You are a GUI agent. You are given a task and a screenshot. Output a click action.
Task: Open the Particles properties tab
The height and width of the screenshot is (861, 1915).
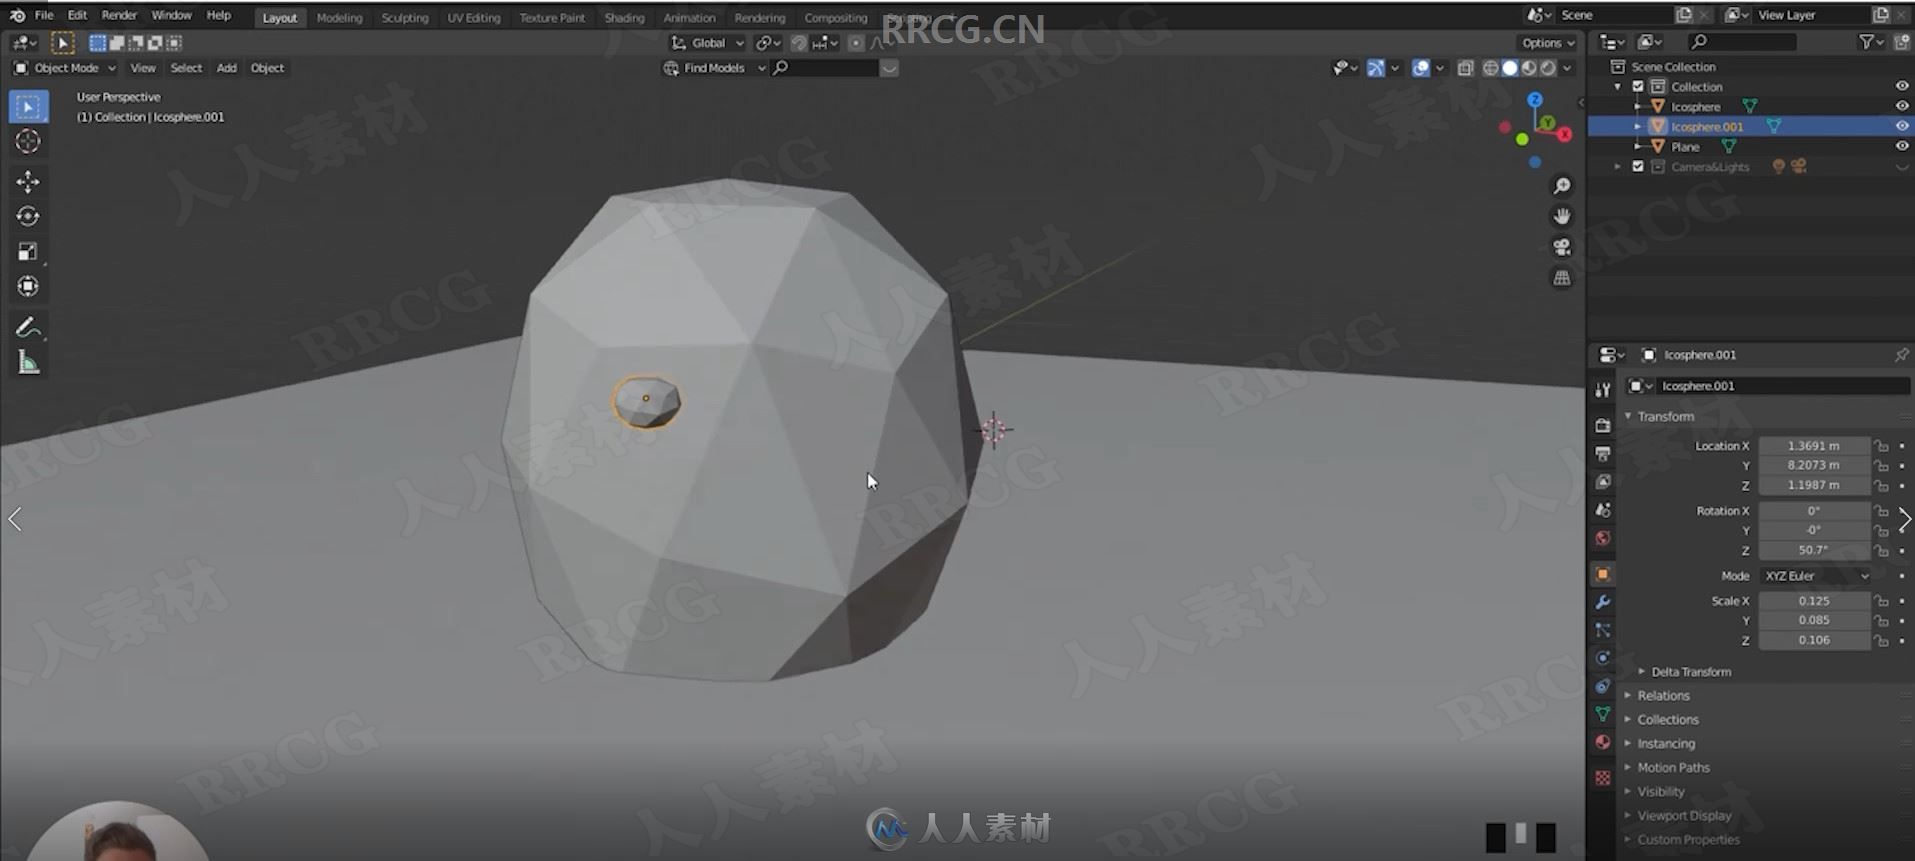point(1602,630)
